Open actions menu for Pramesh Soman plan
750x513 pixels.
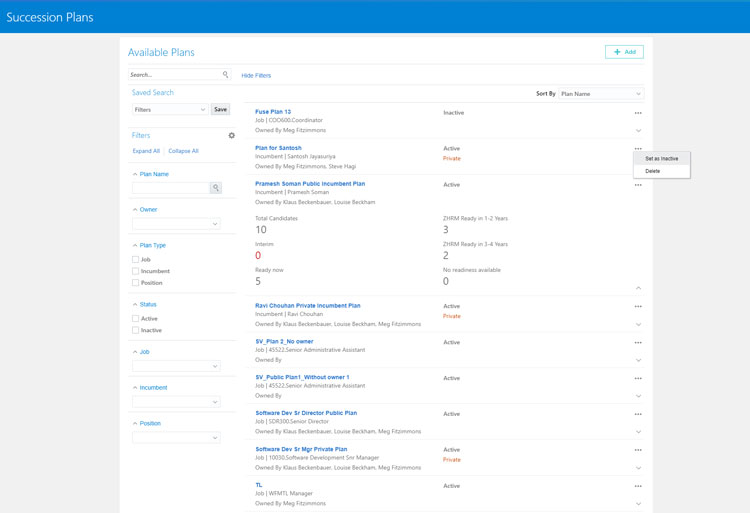[638, 185]
